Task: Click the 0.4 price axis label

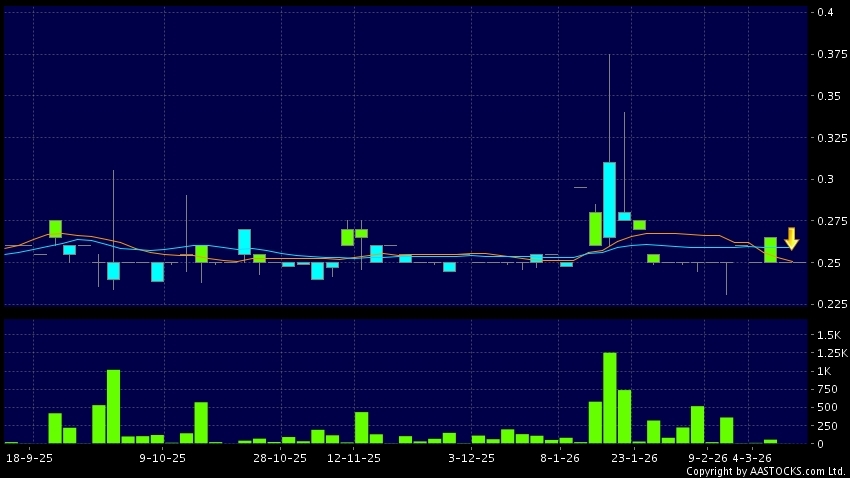Action: [x=826, y=12]
